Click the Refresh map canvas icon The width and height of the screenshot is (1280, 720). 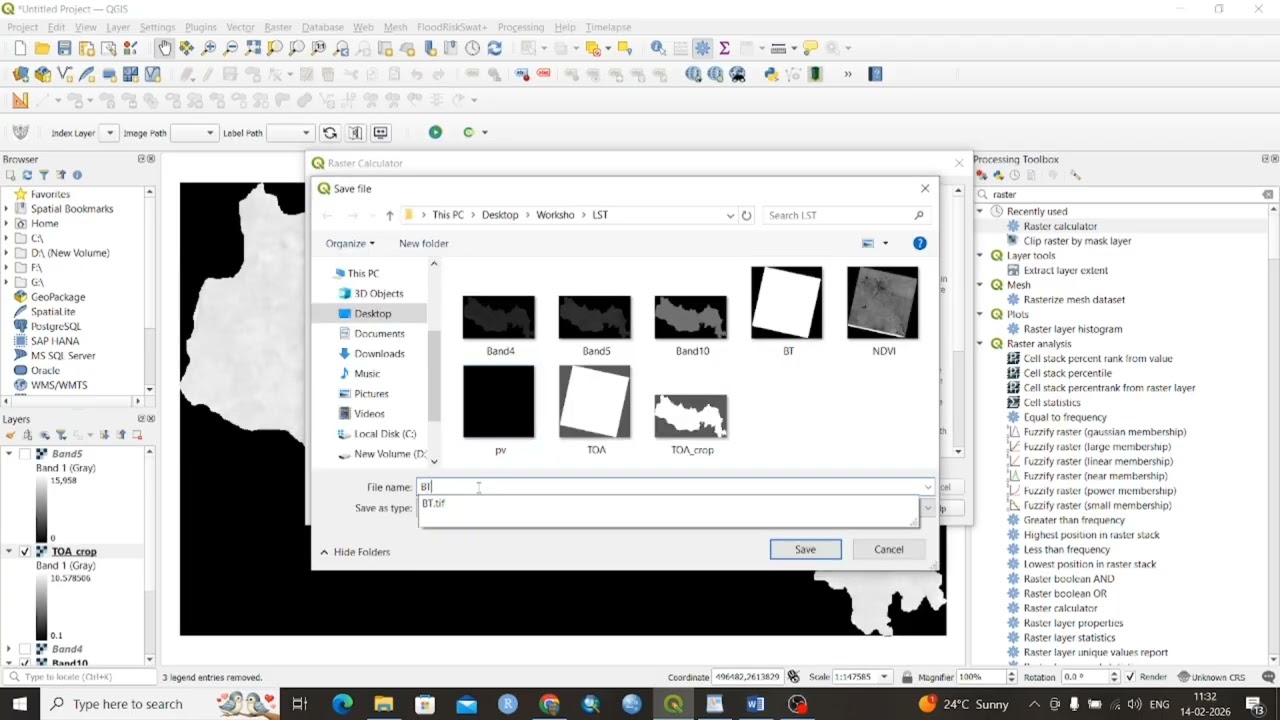pos(494,48)
